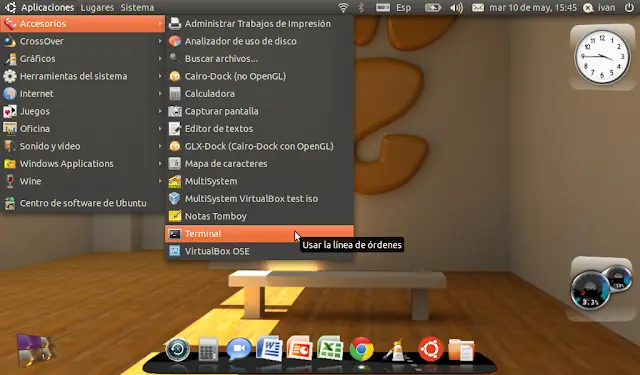Screen dimensions: 640x375
Task: Expand Herramientas del sistema submenu
Action: [82, 76]
